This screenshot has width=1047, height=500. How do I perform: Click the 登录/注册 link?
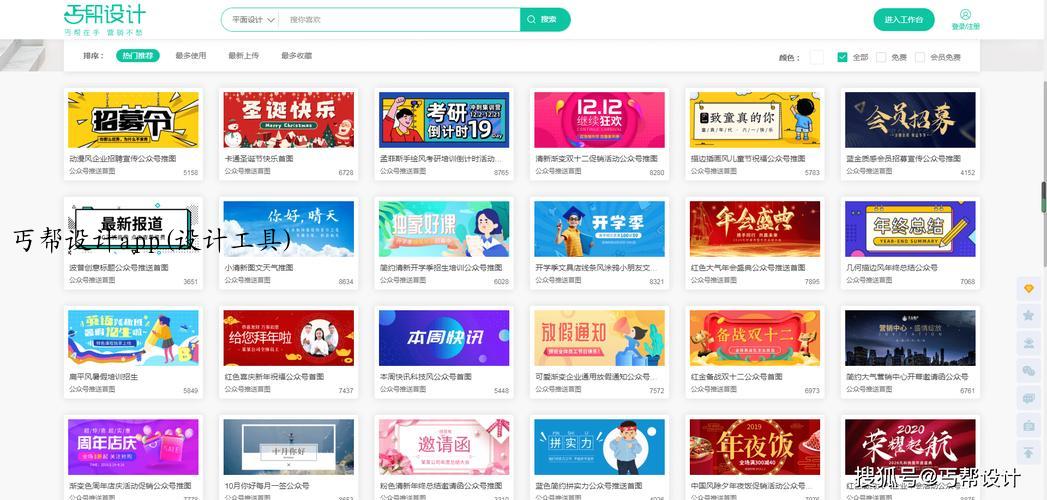pyautogui.click(x=966, y=26)
